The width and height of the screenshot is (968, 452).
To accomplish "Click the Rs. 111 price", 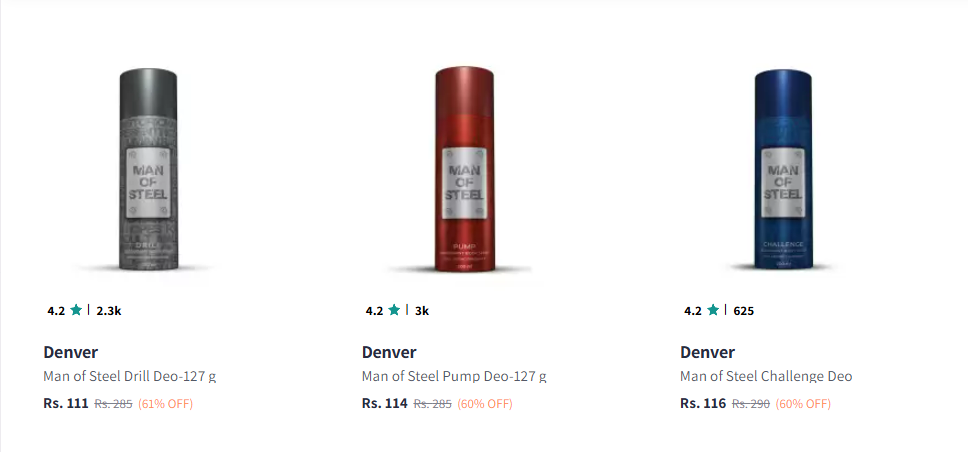I will click(66, 404).
